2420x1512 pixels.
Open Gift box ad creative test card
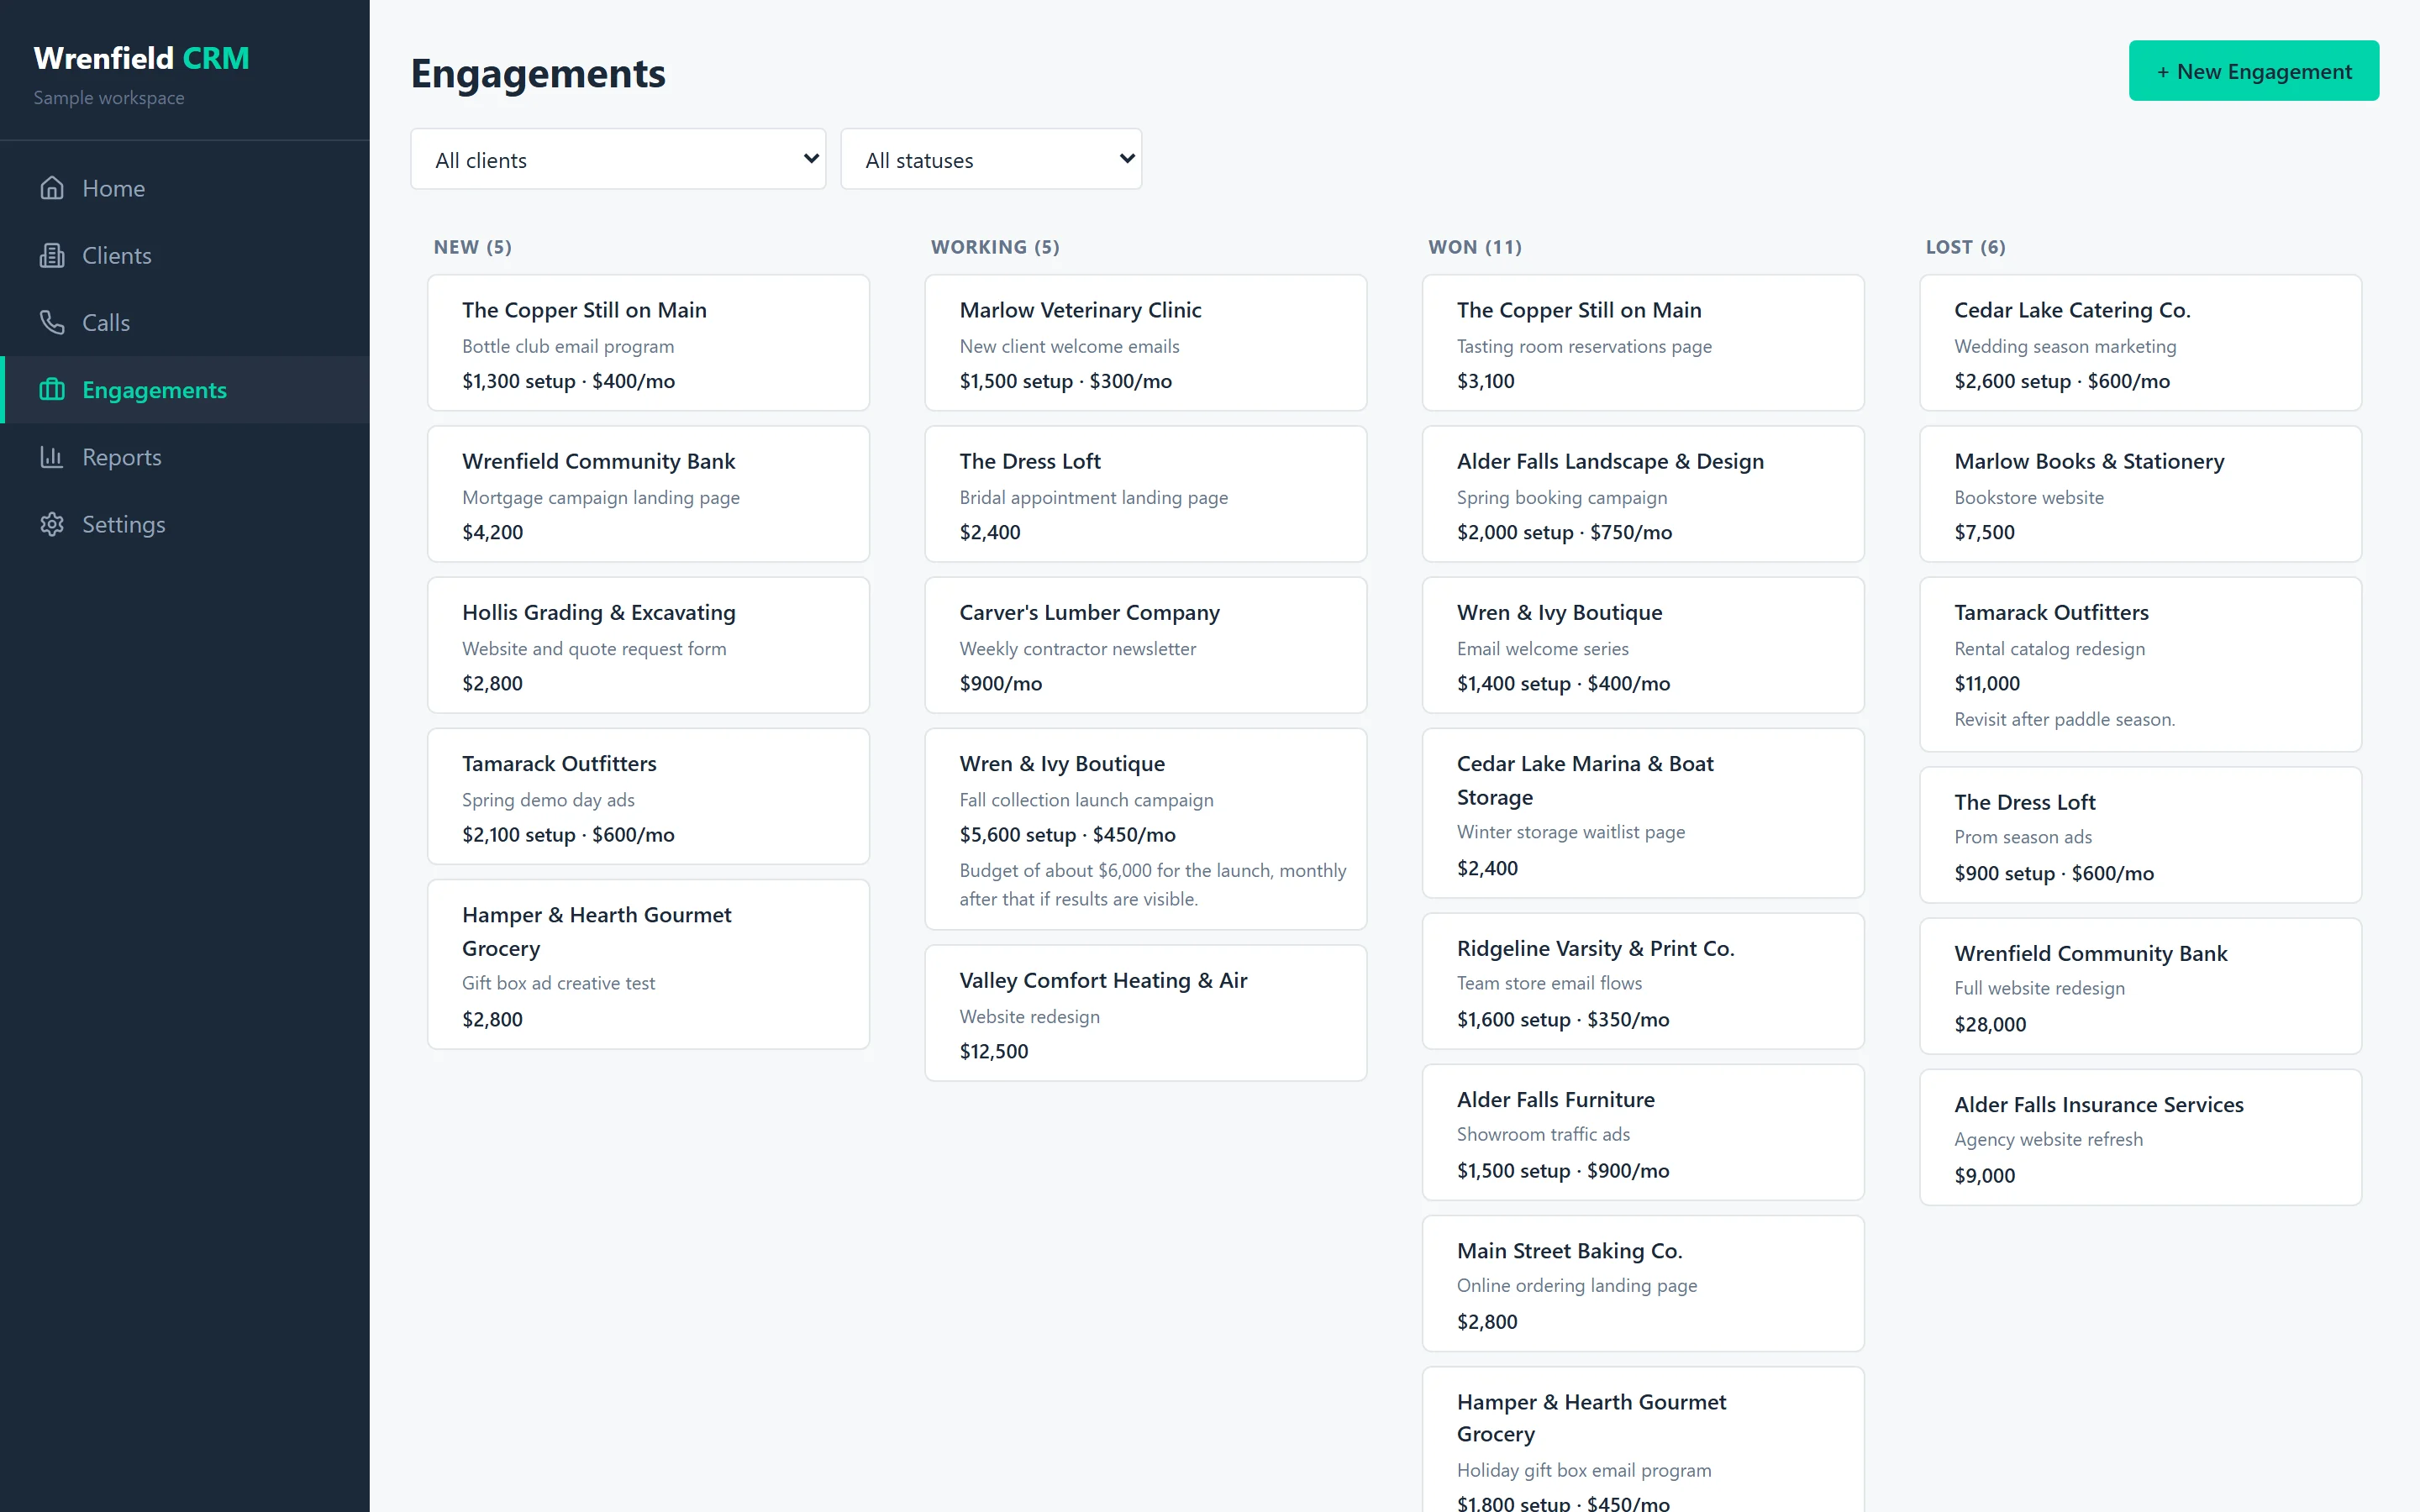[x=648, y=964]
